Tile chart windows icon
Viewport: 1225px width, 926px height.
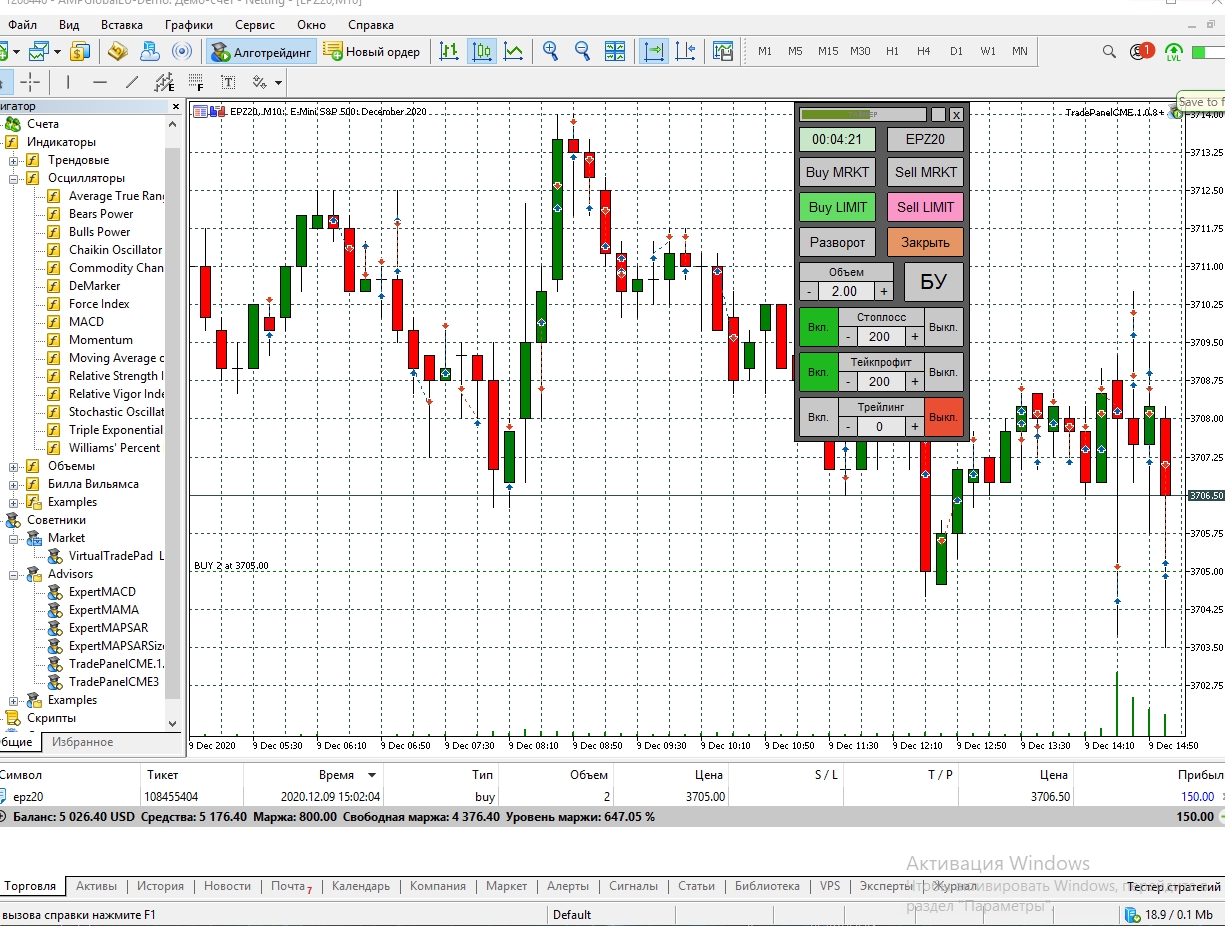[615, 51]
